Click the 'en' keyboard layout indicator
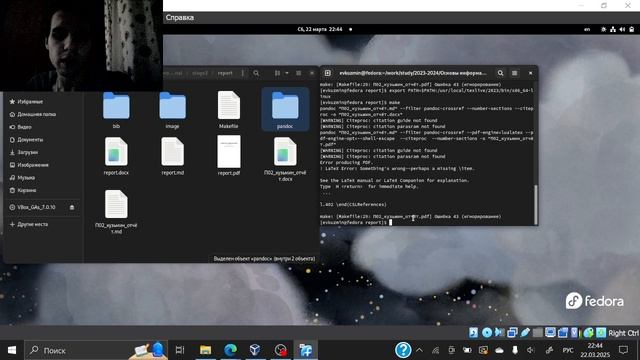The image size is (640, 360). [587, 29]
